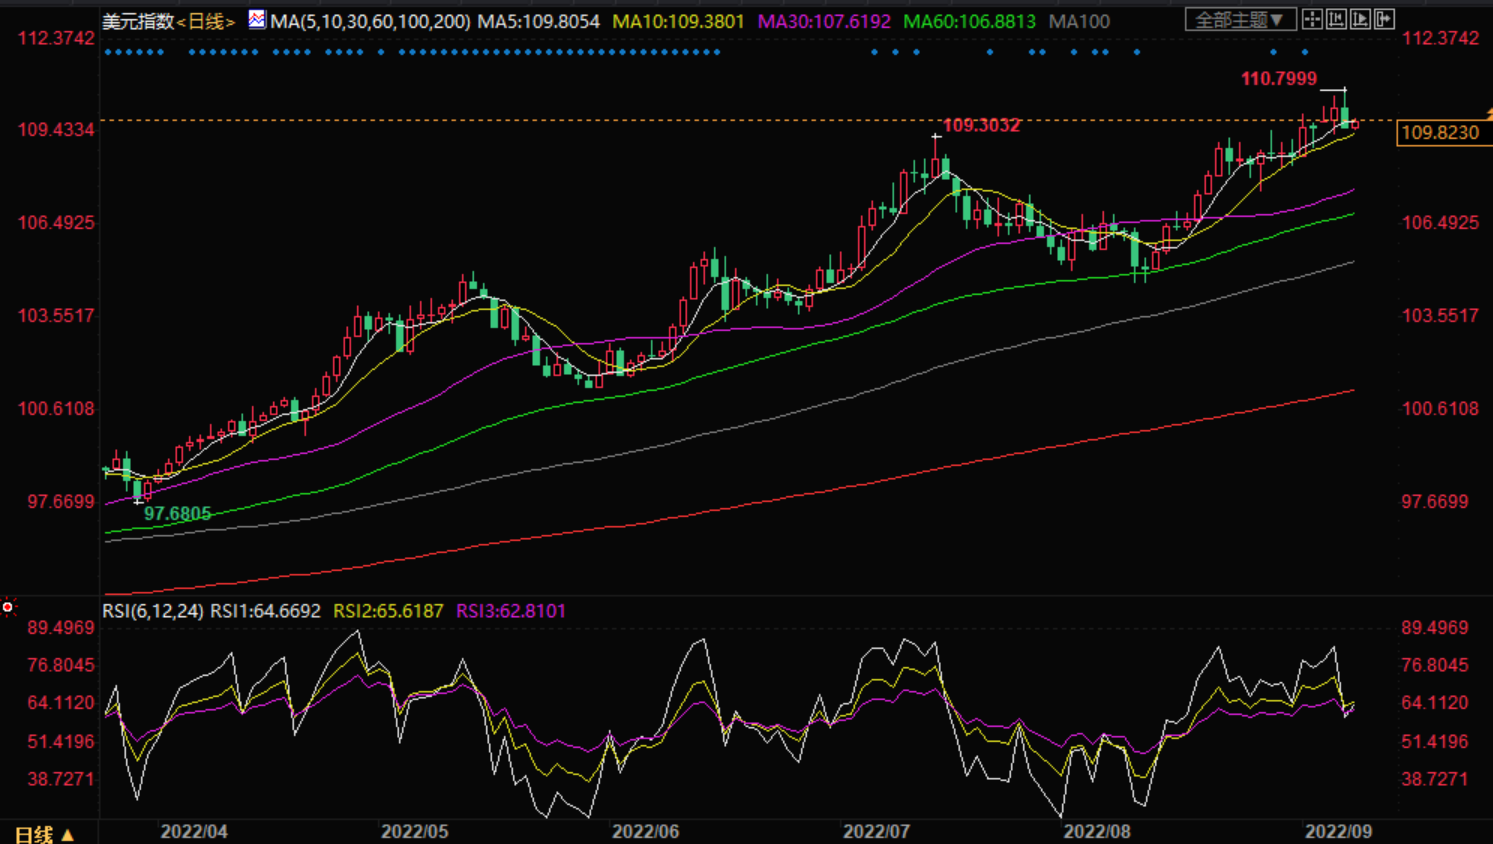Click the 2022/07 date on the time axis
The image size is (1493, 844).
tap(876, 832)
